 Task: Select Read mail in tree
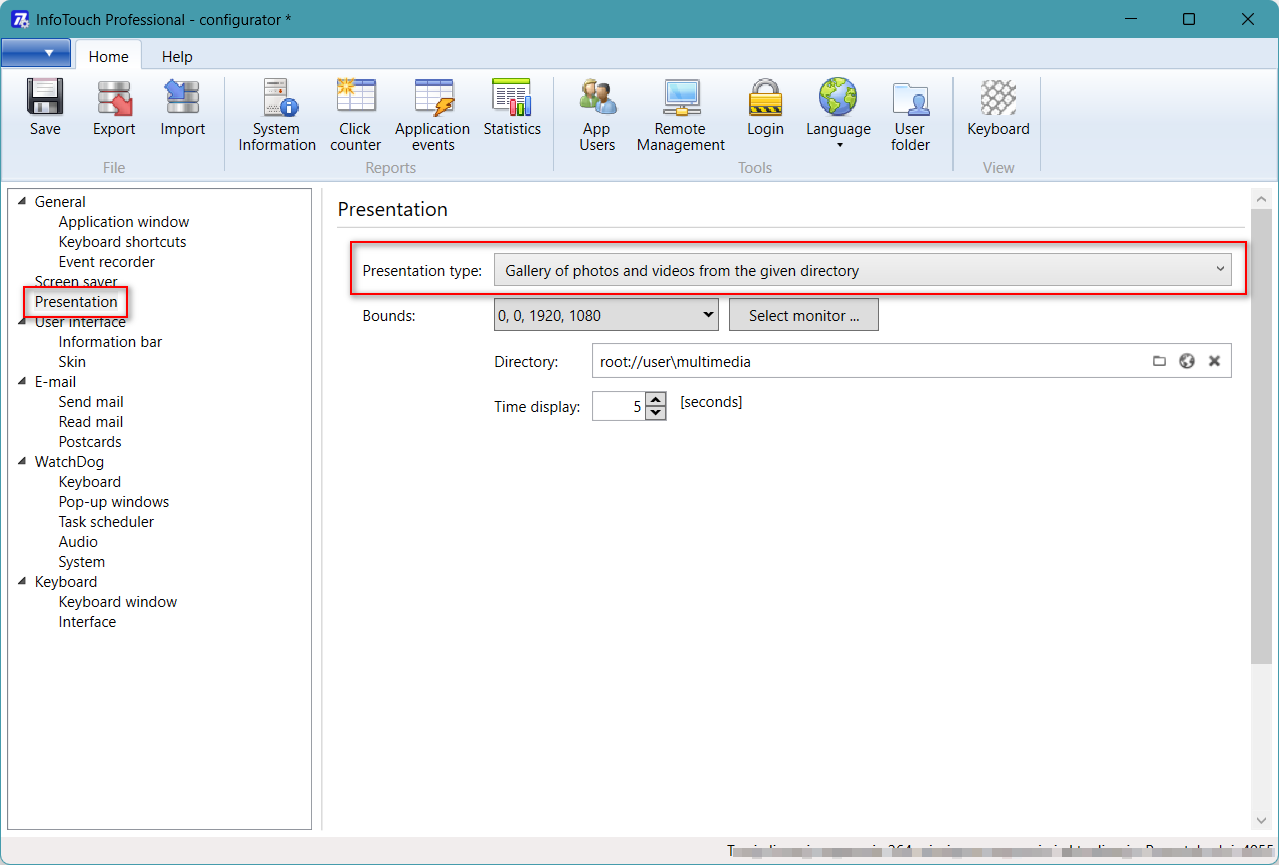91,421
